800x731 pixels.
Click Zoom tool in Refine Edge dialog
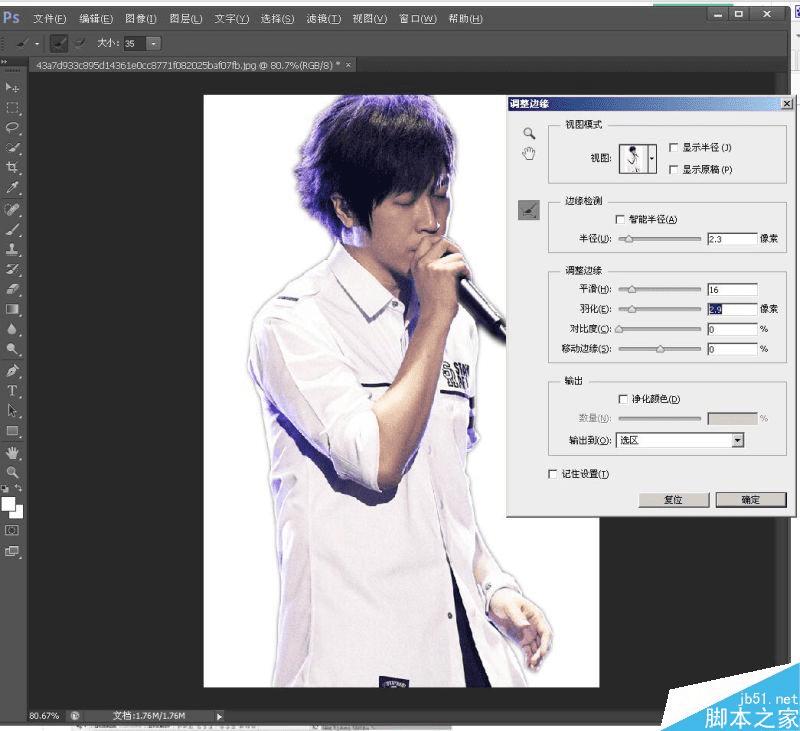529,134
